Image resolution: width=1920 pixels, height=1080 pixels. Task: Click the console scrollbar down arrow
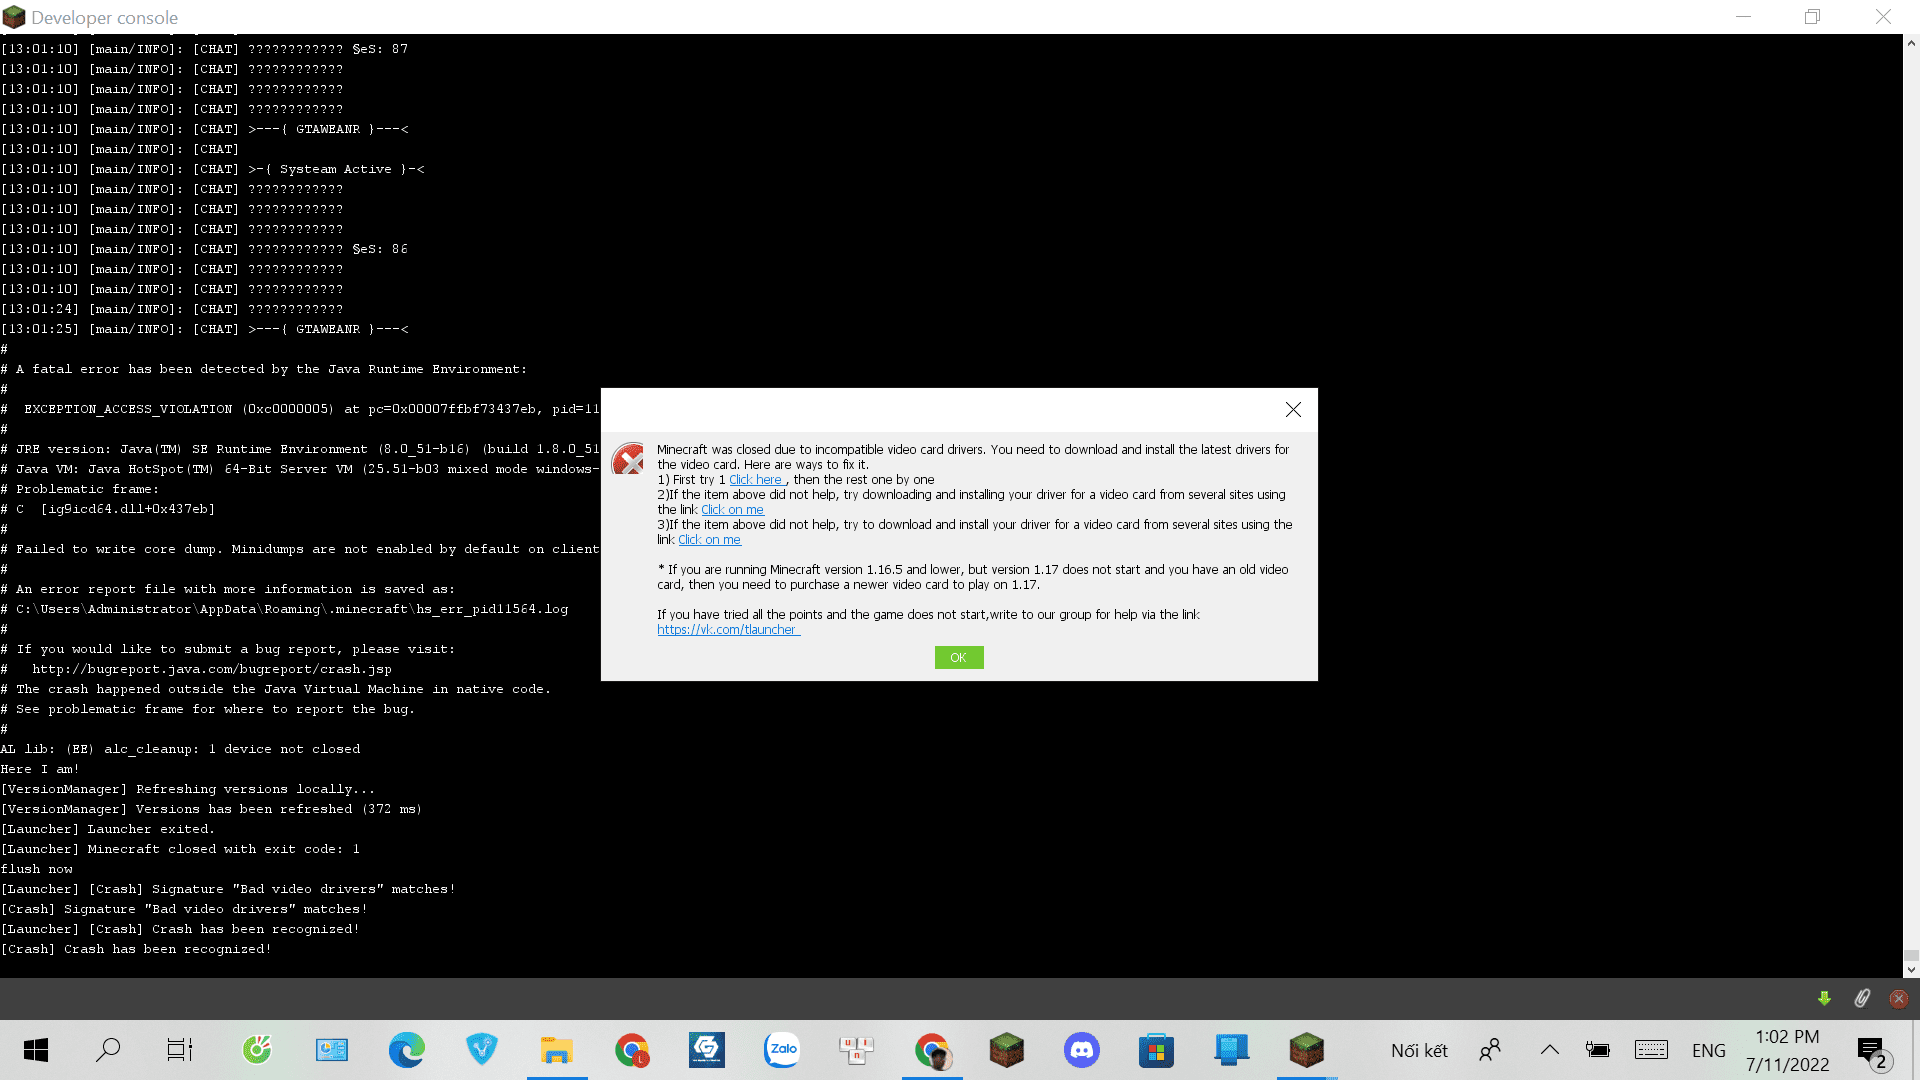(1911, 969)
